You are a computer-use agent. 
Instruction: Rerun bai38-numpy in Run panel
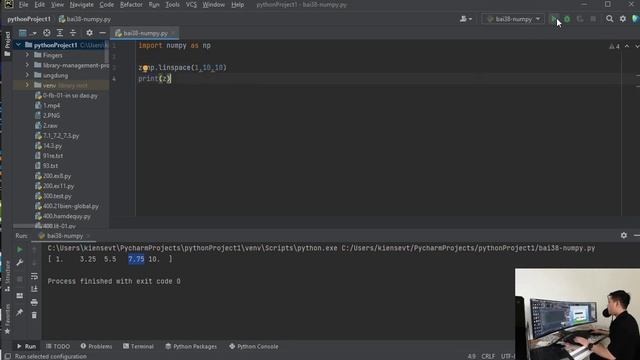[x=20, y=249]
